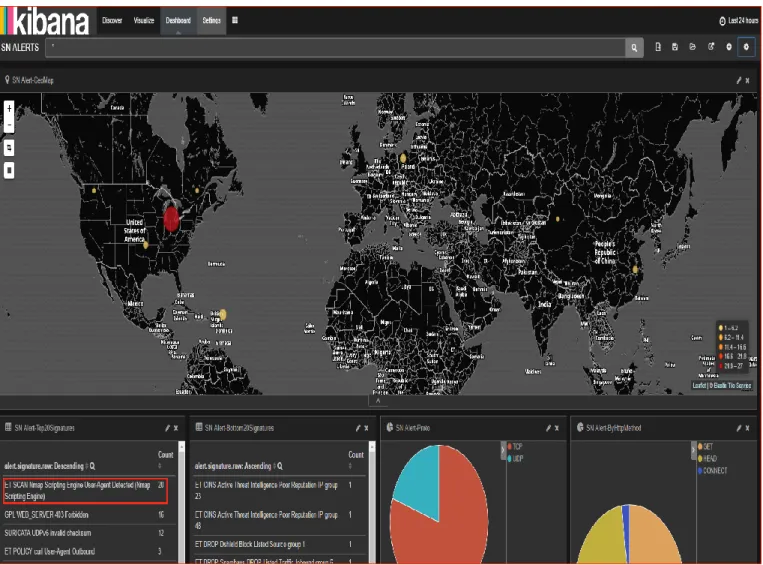Image resolution: width=763 pixels, height=565 pixels.
Task: Click the Leaflet attribution link
Action: click(x=699, y=385)
